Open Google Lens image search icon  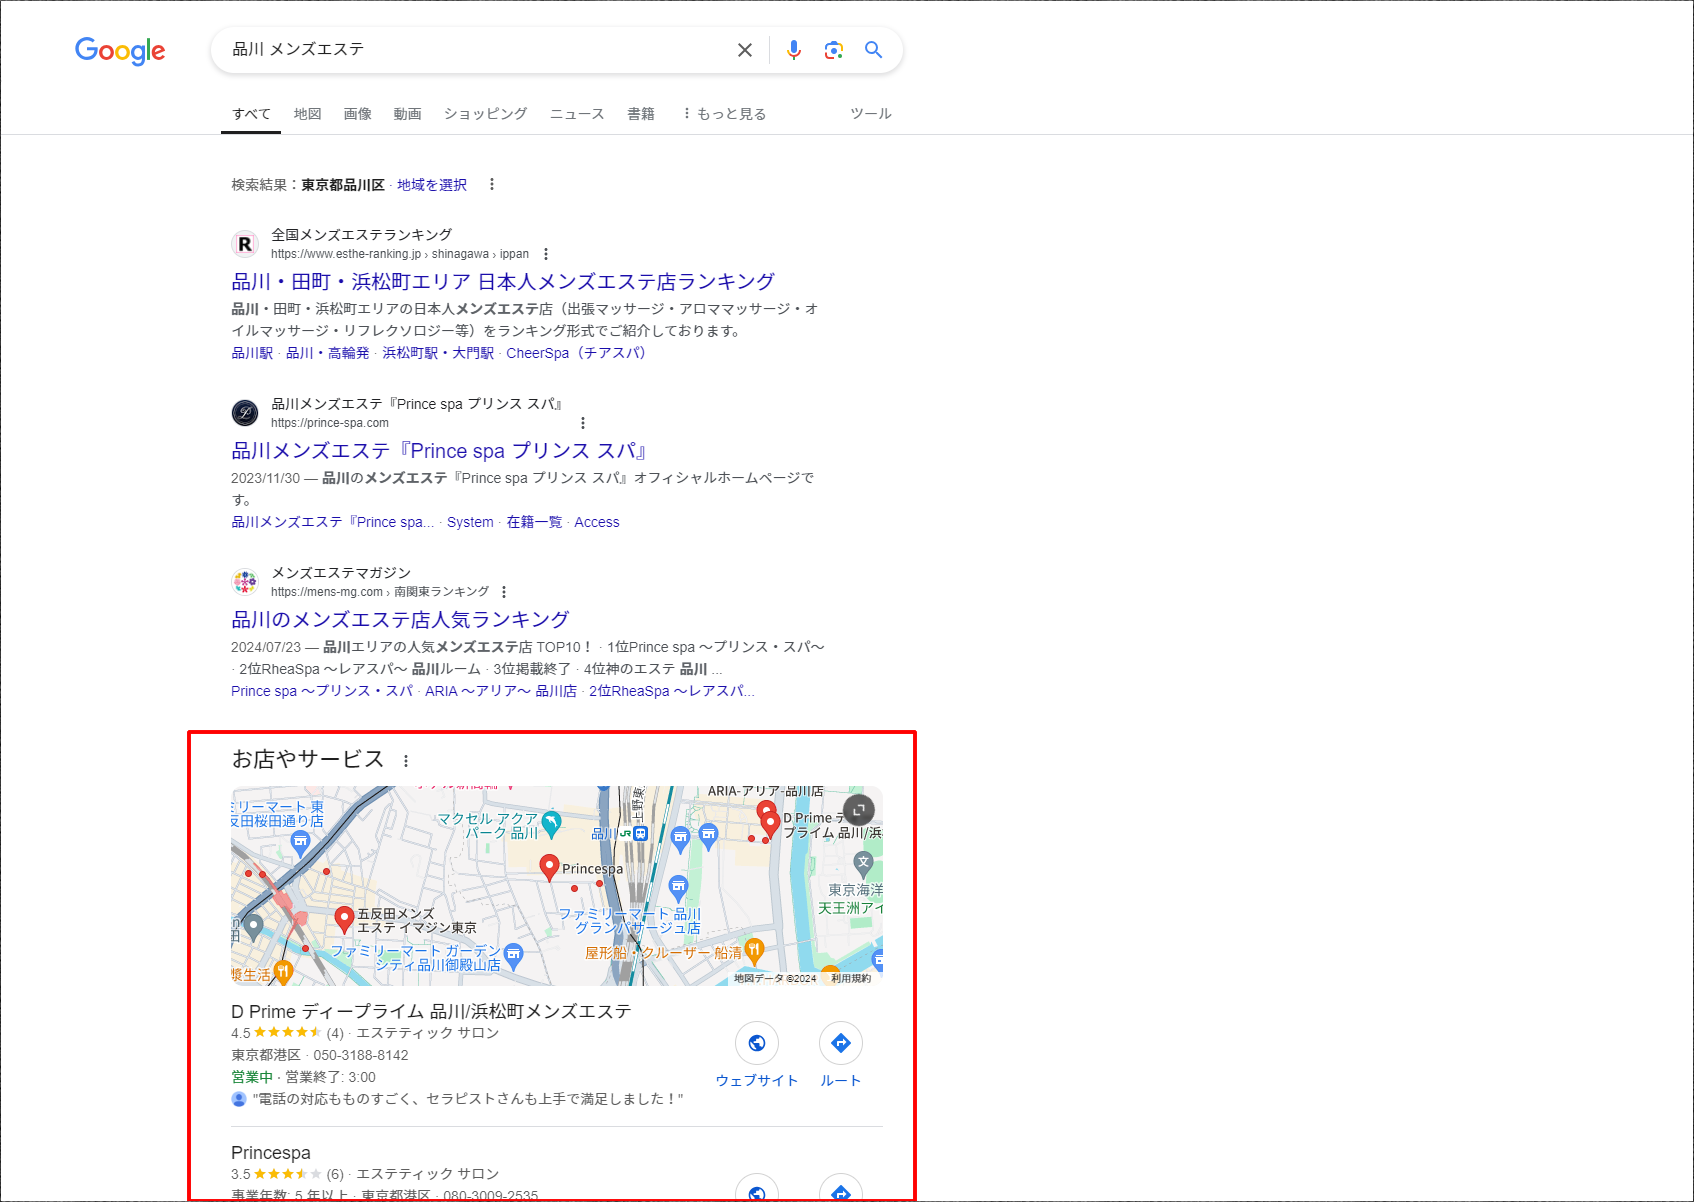(834, 50)
